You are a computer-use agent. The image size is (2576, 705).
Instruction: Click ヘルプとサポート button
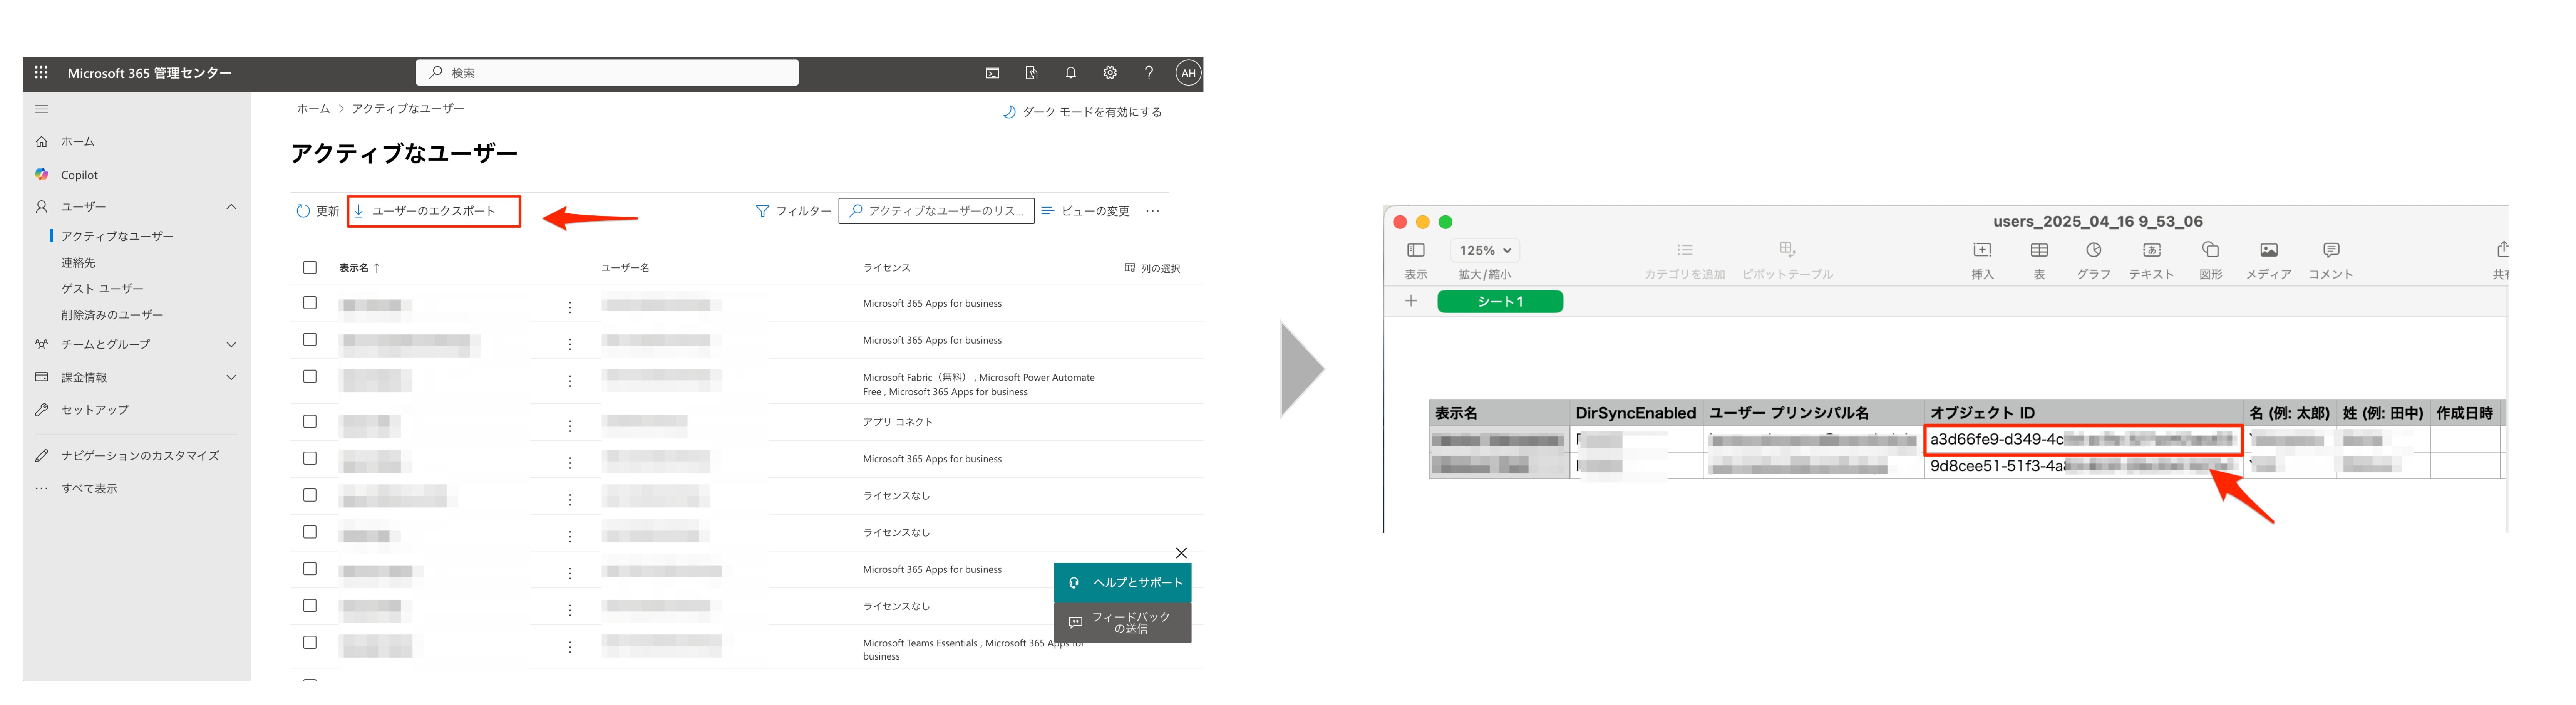(1122, 582)
